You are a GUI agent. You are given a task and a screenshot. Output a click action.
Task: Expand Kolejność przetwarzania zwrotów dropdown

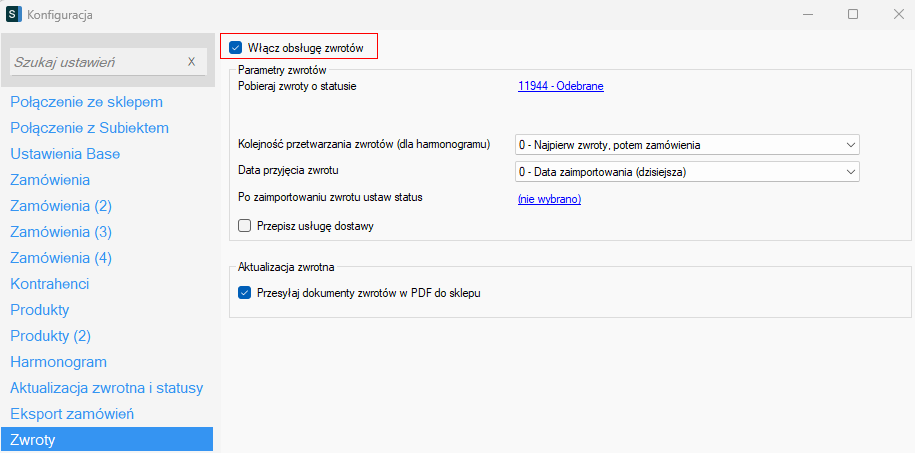pos(687,145)
